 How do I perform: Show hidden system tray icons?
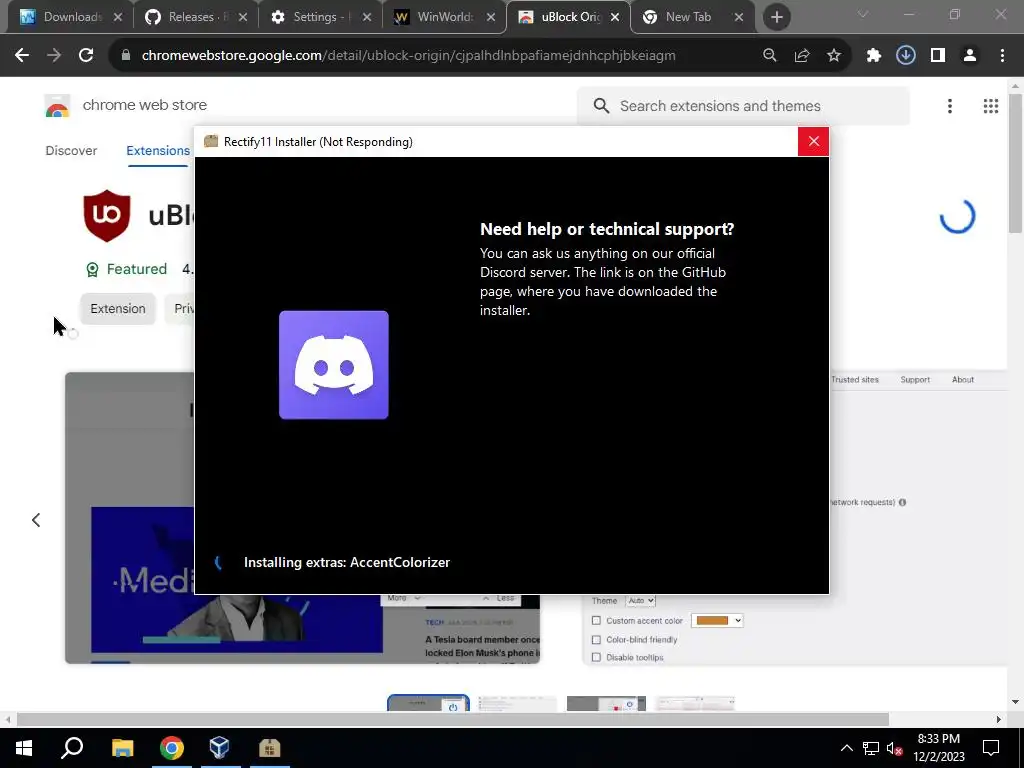click(846, 748)
